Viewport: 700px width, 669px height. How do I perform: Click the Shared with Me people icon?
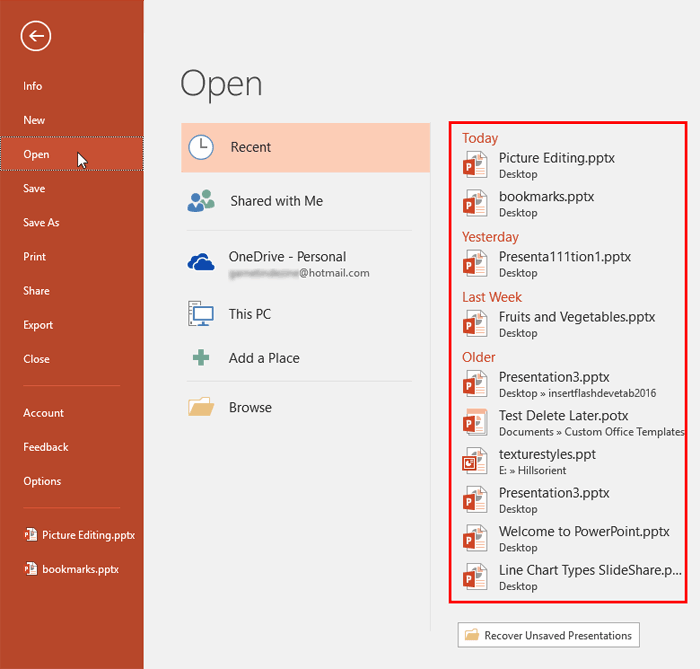click(x=201, y=201)
